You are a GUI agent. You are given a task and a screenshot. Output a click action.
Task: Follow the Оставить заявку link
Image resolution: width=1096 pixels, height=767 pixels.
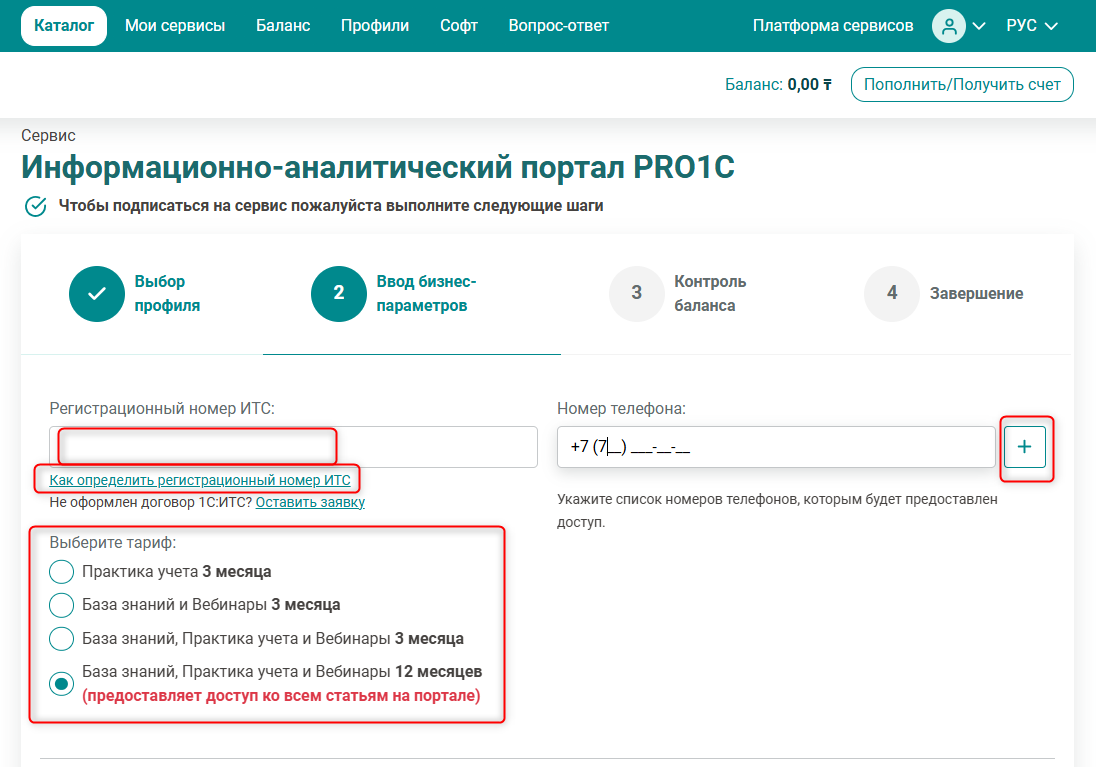tap(310, 502)
